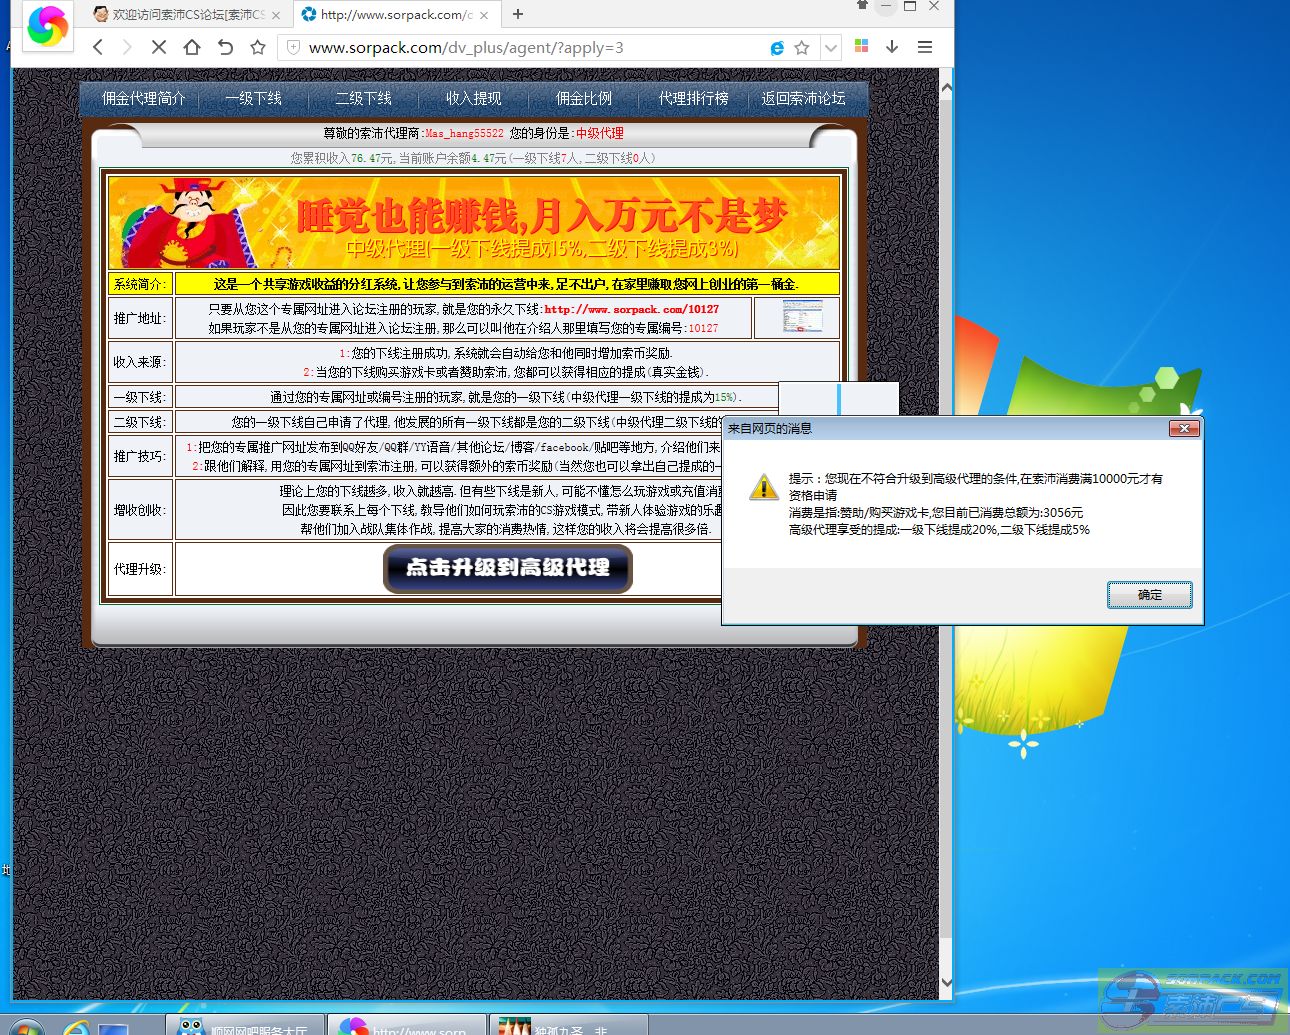The width and height of the screenshot is (1290, 1035).
Task: Close the 来自网页的消息 dialog
Action: [1184, 428]
